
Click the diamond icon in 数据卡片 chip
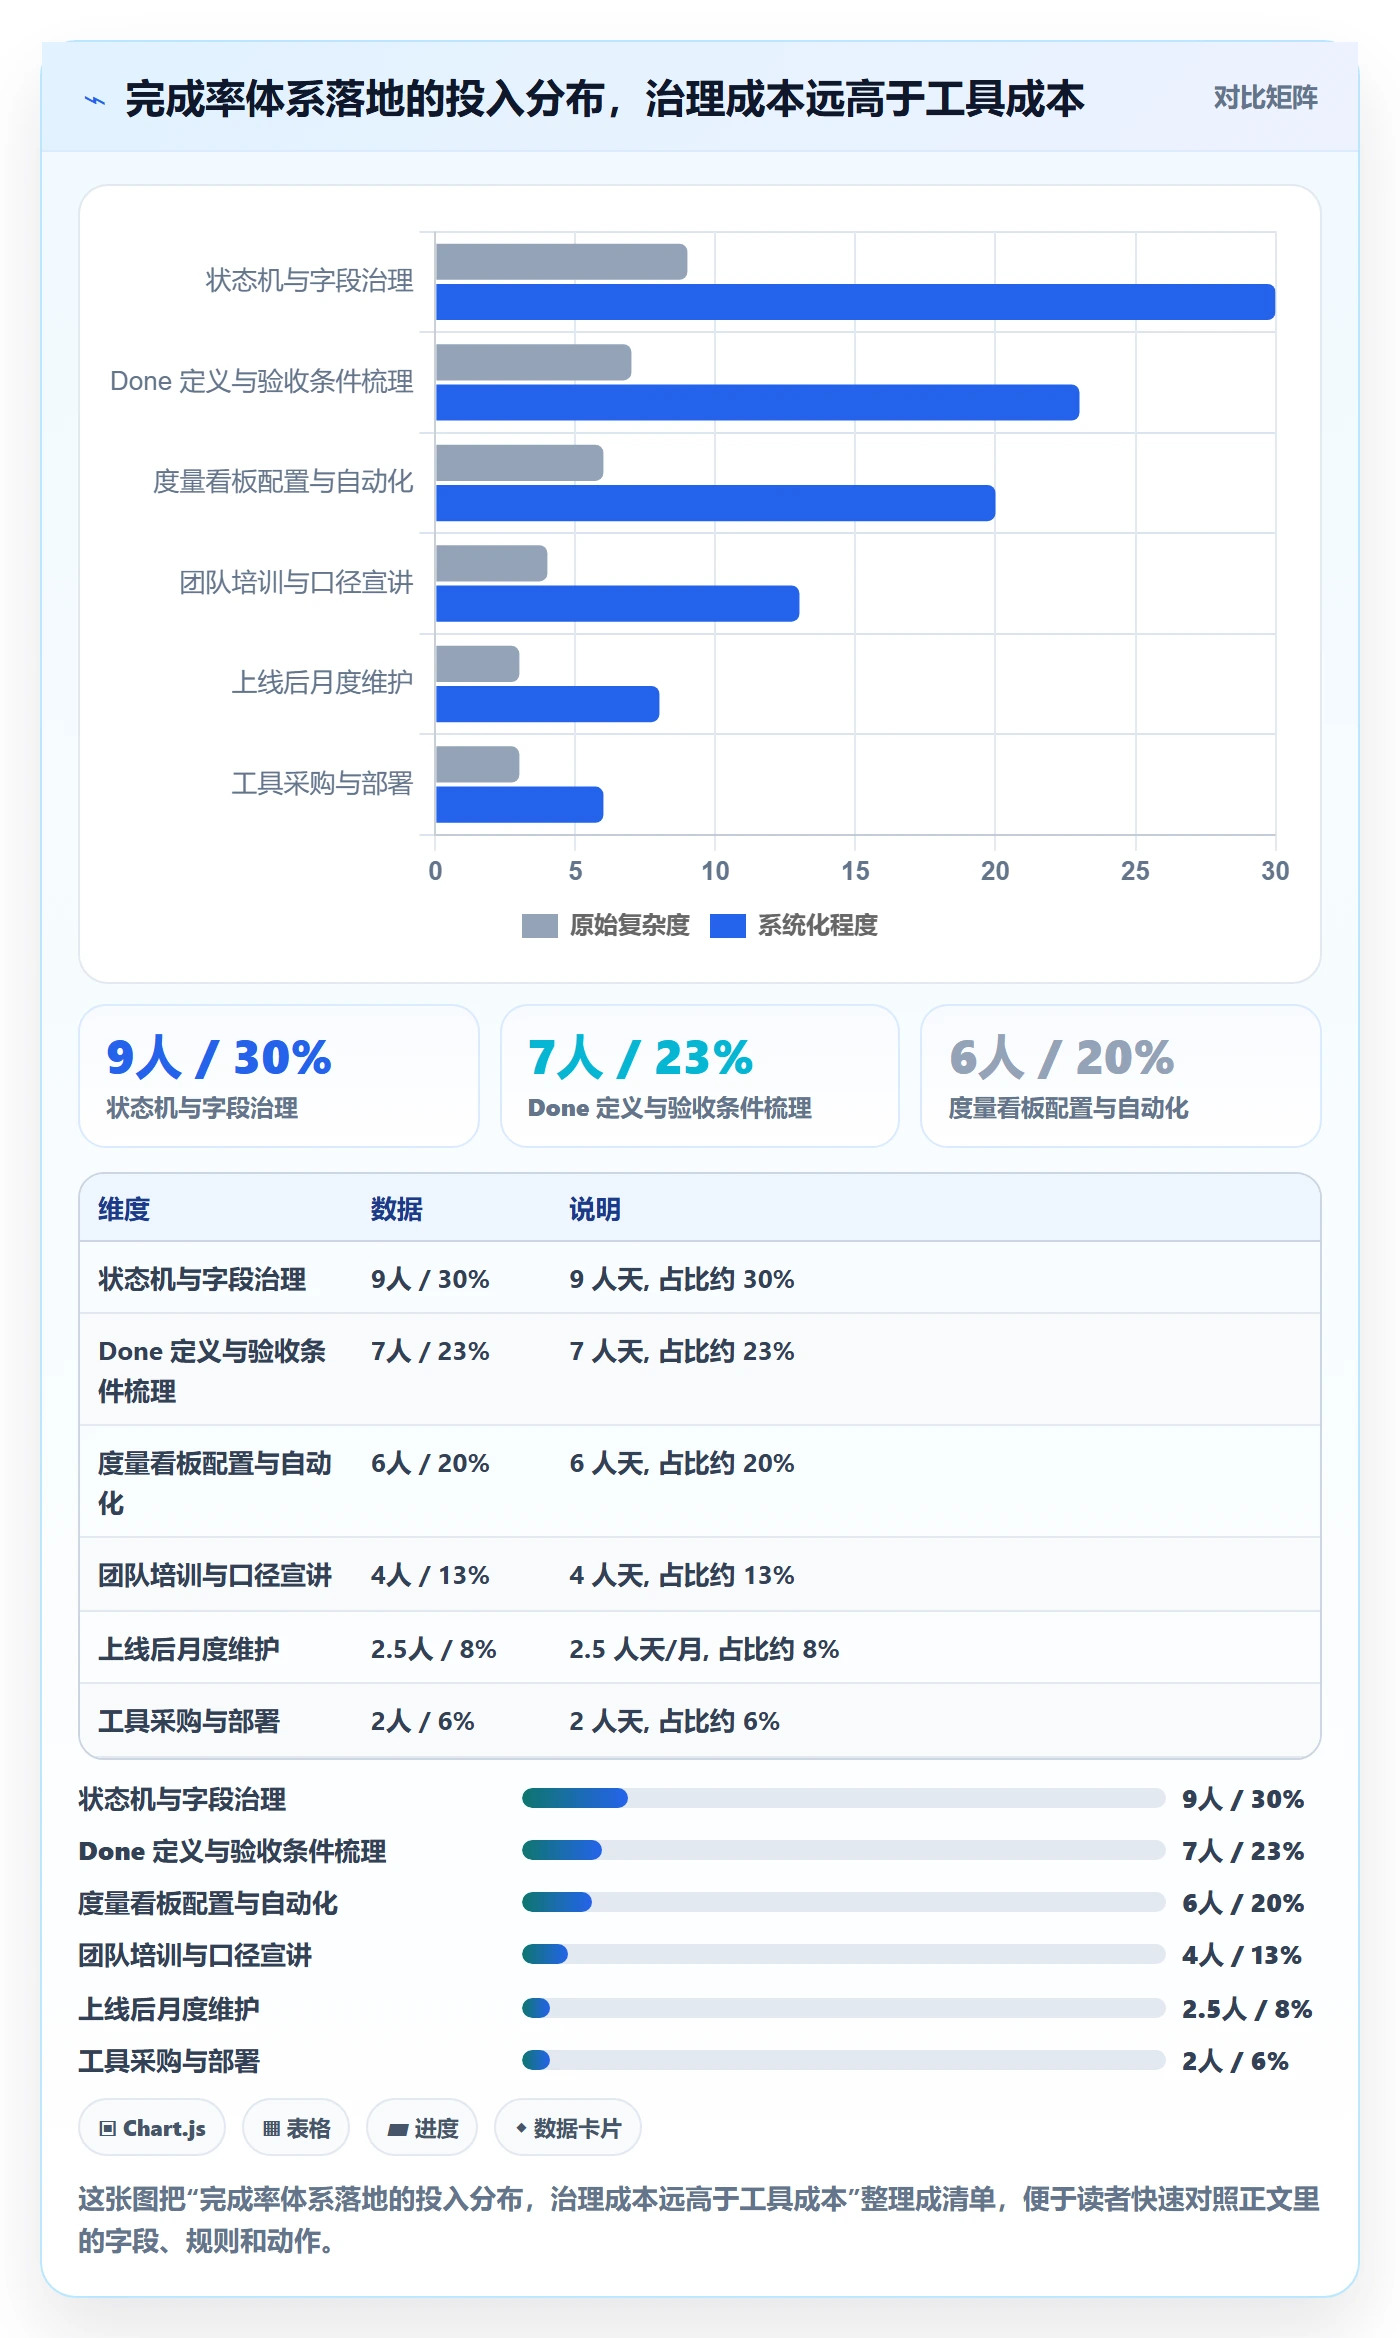(x=521, y=2128)
